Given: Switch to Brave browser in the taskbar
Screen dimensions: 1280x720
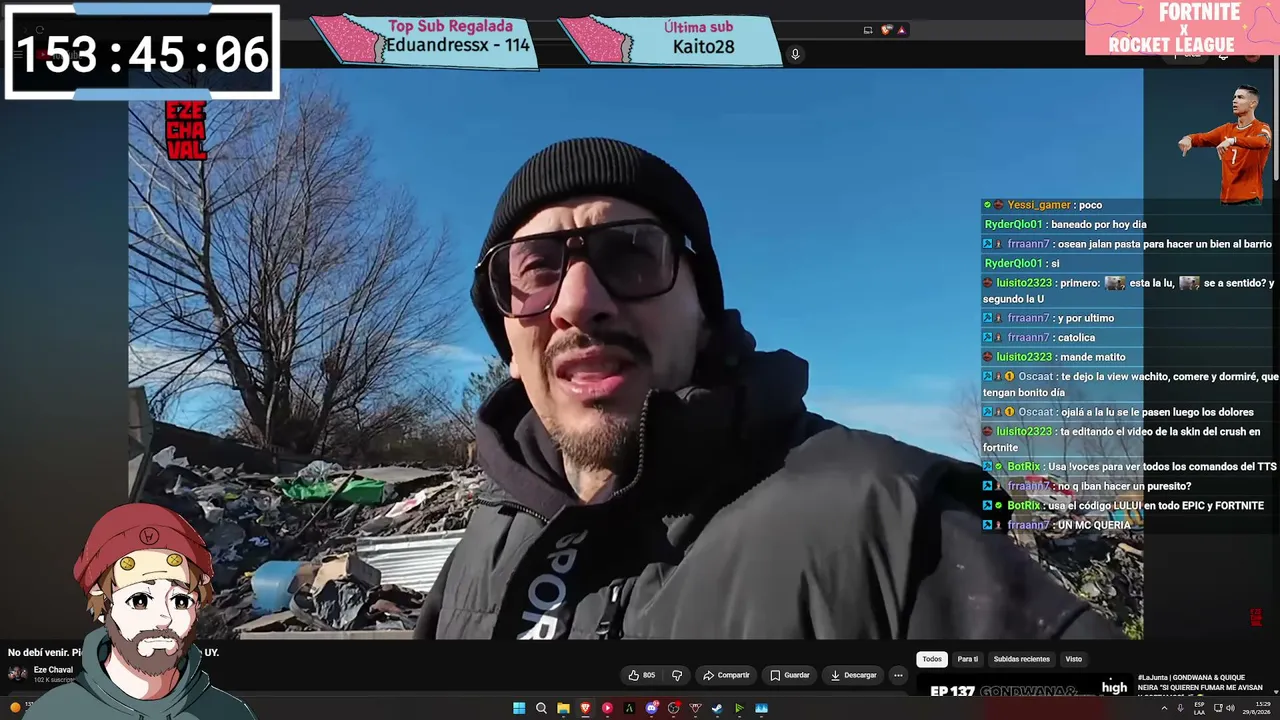Looking at the screenshot, I should point(585,708).
